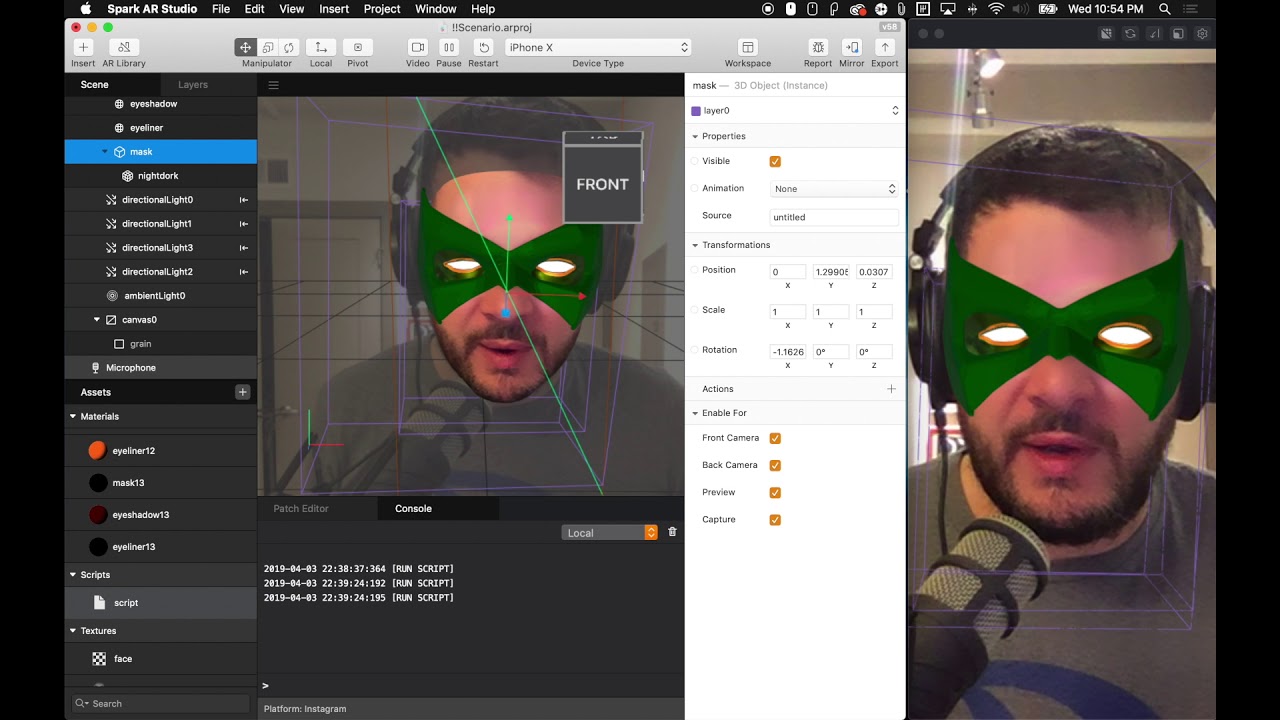Click the Position Y input field
The image size is (1280, 720).
tap(831, 272)
